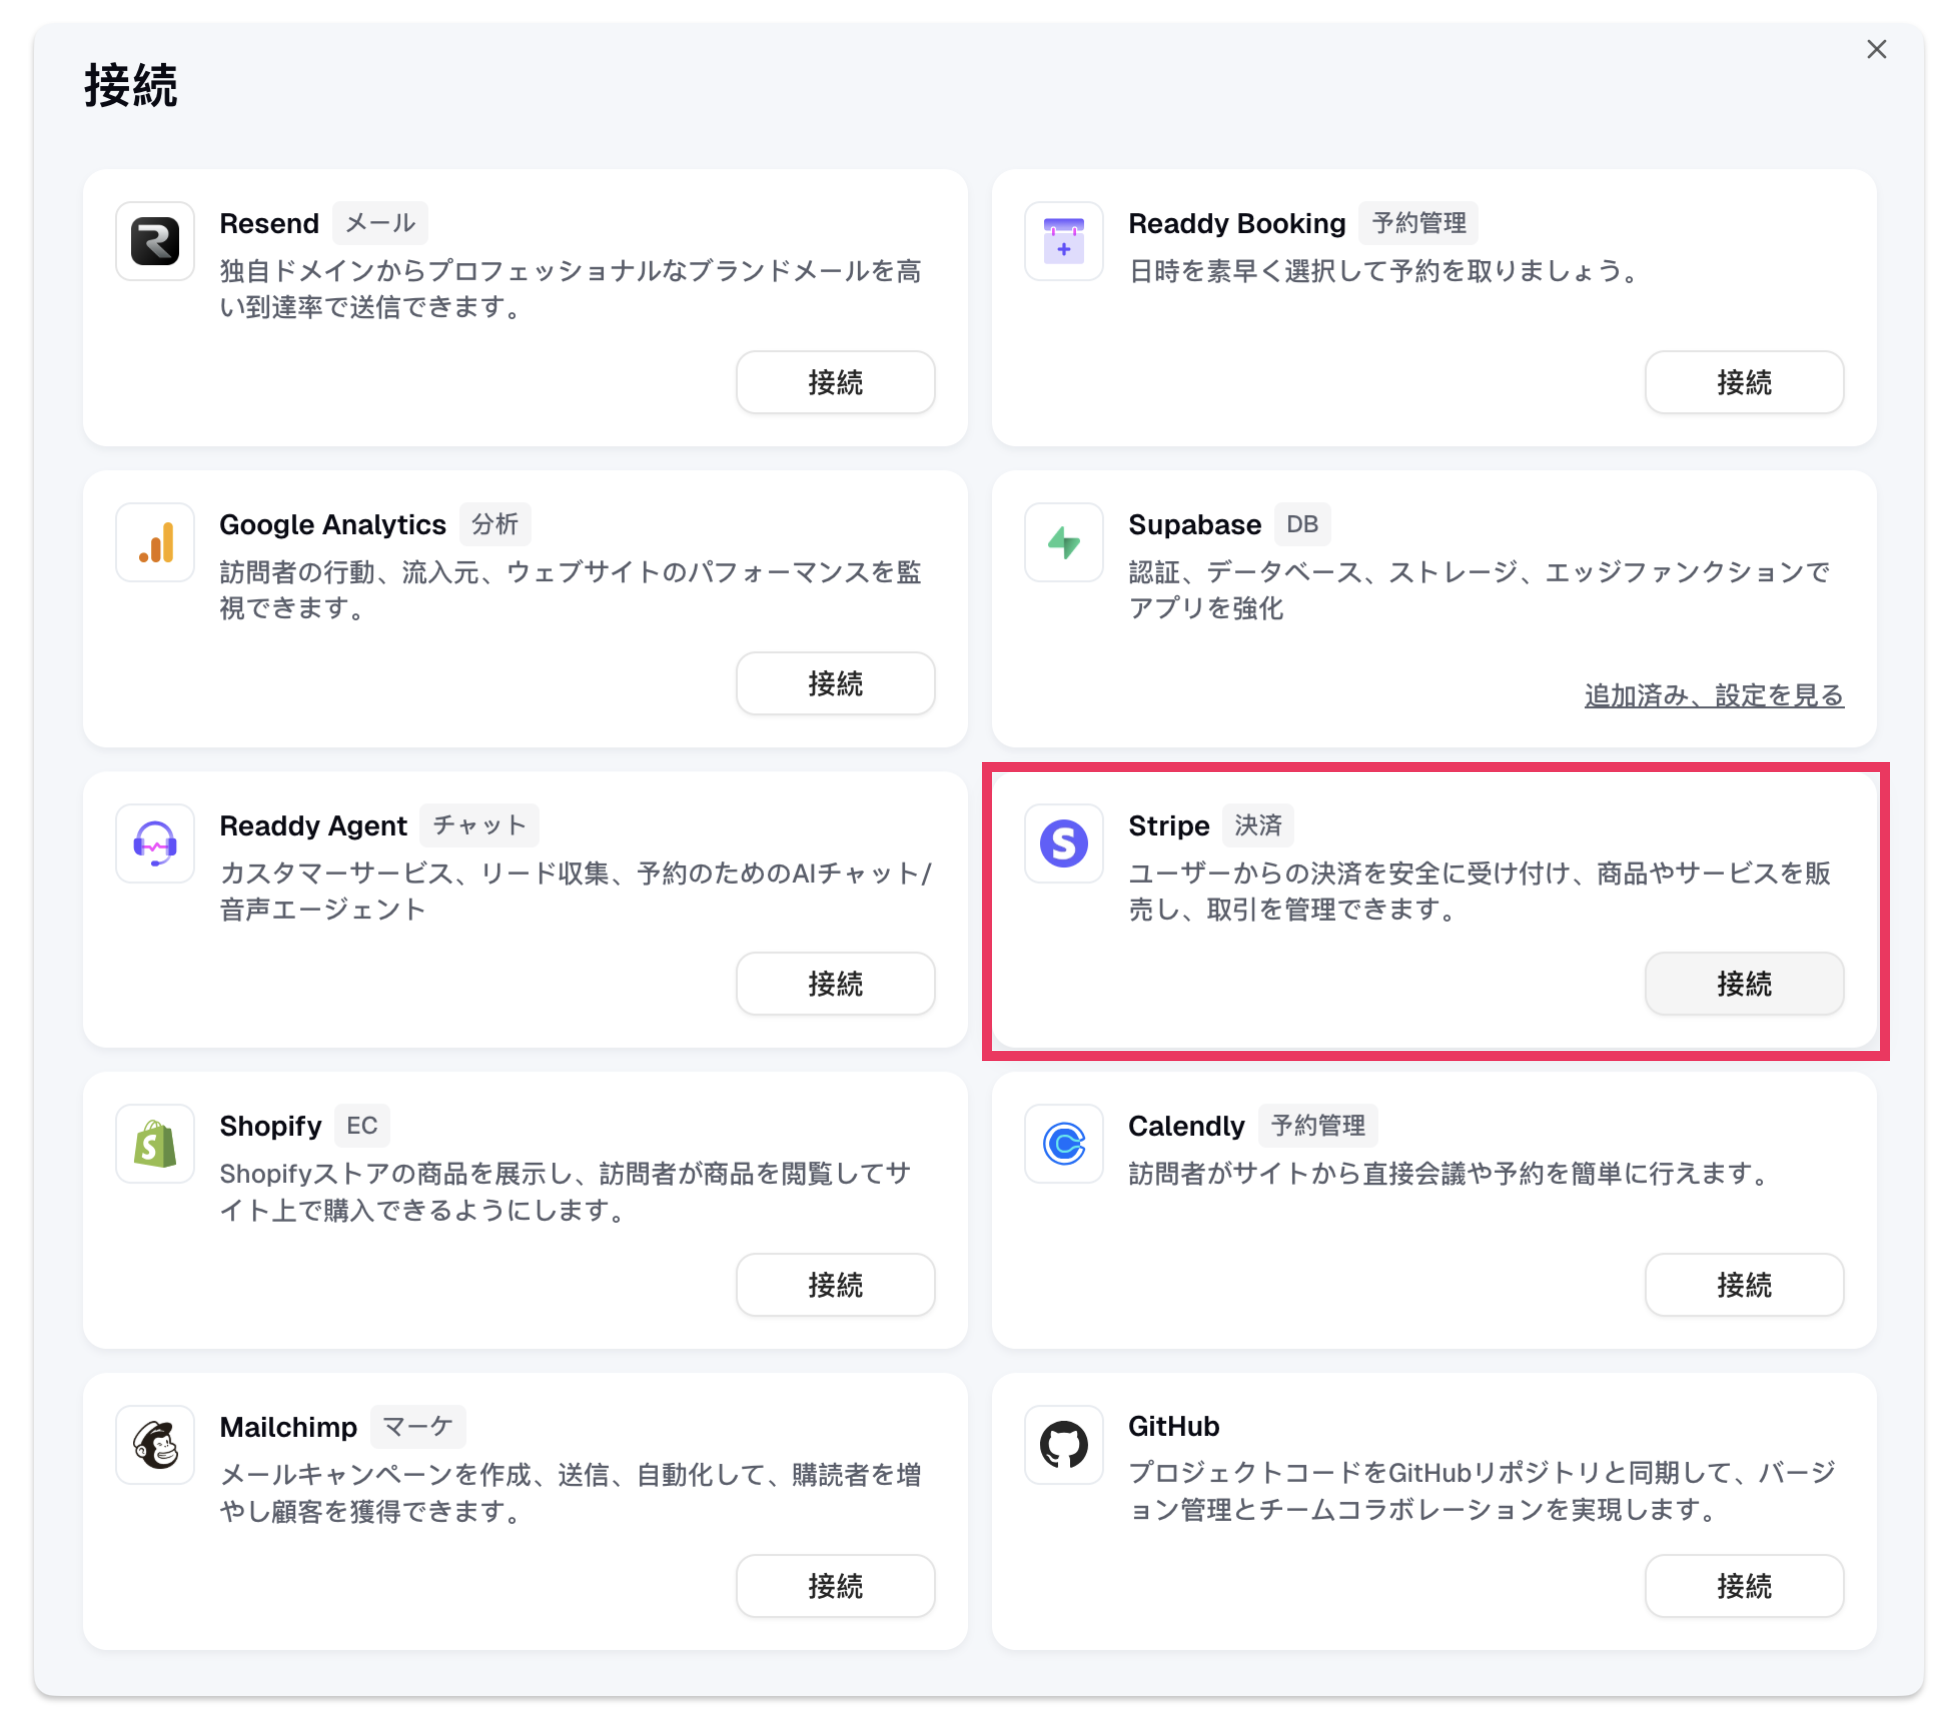
Task: Click Resend description about 独自ドメイン
Action: 570,289
